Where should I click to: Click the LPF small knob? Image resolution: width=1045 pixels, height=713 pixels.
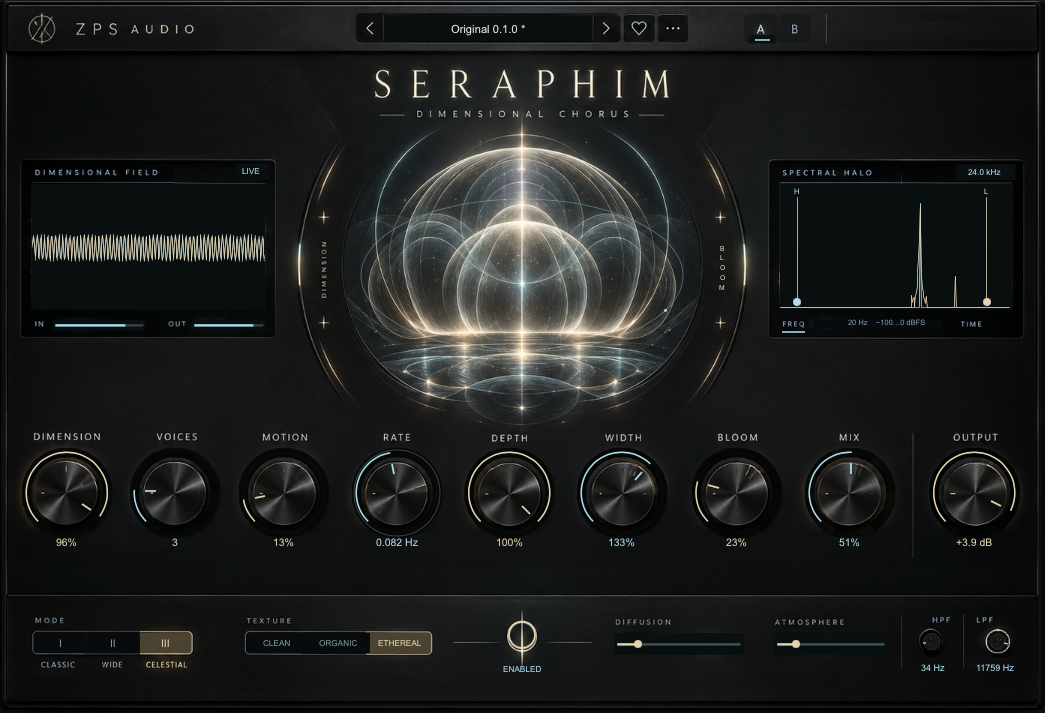pyautogui.click(x=997, y=642)
